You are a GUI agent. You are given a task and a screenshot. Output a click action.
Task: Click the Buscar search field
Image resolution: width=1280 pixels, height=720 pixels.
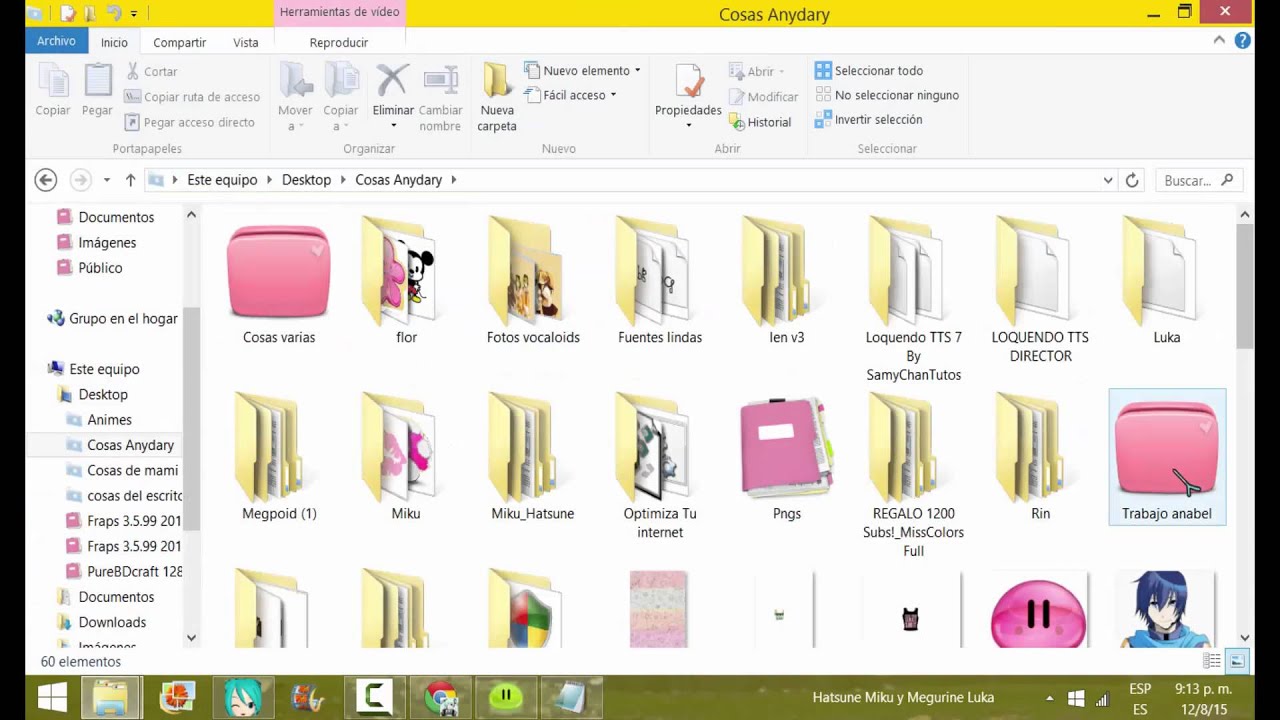pyautogui.click(x=1199, y=180)
